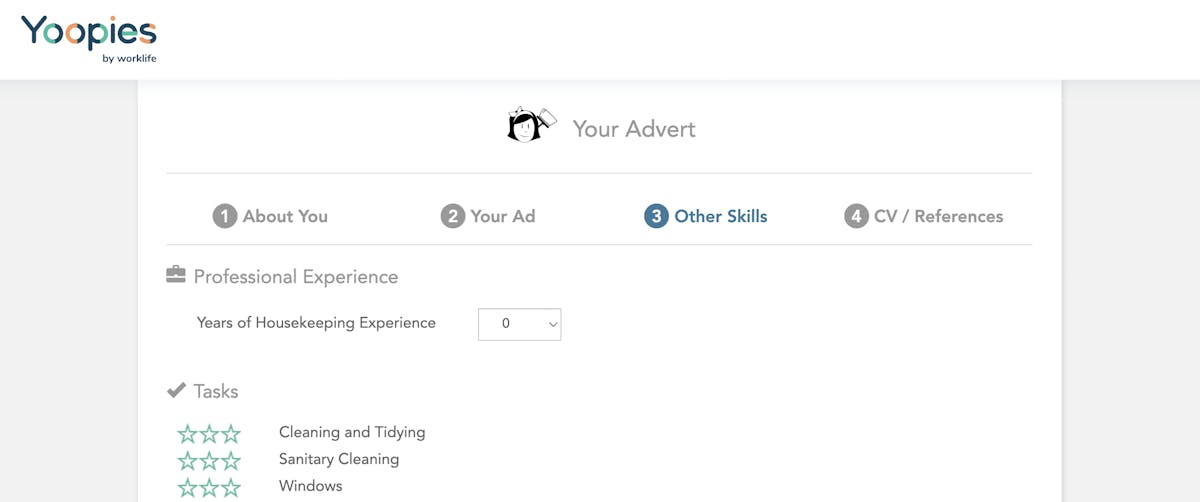The height and width of the screenshot is (502, 1200).
Task: Click the step 1 number circle
Action: point(224,216)
